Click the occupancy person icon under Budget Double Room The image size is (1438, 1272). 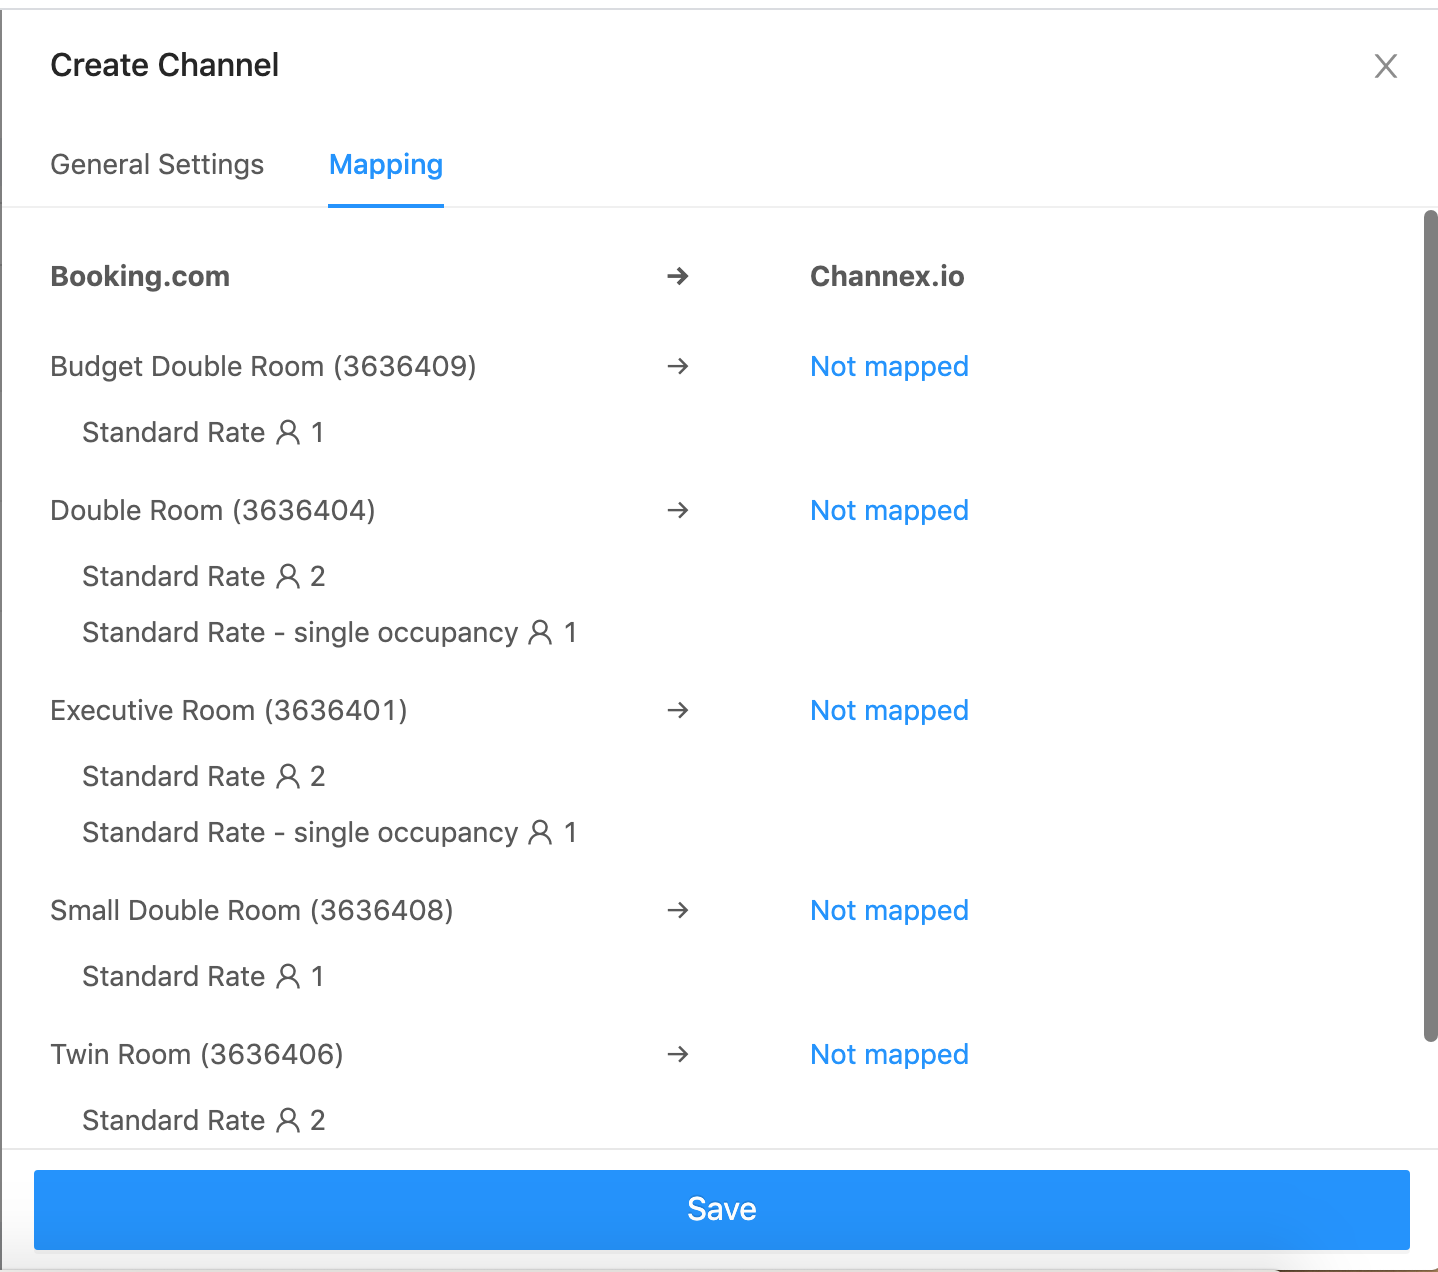[x=288, y=432]
